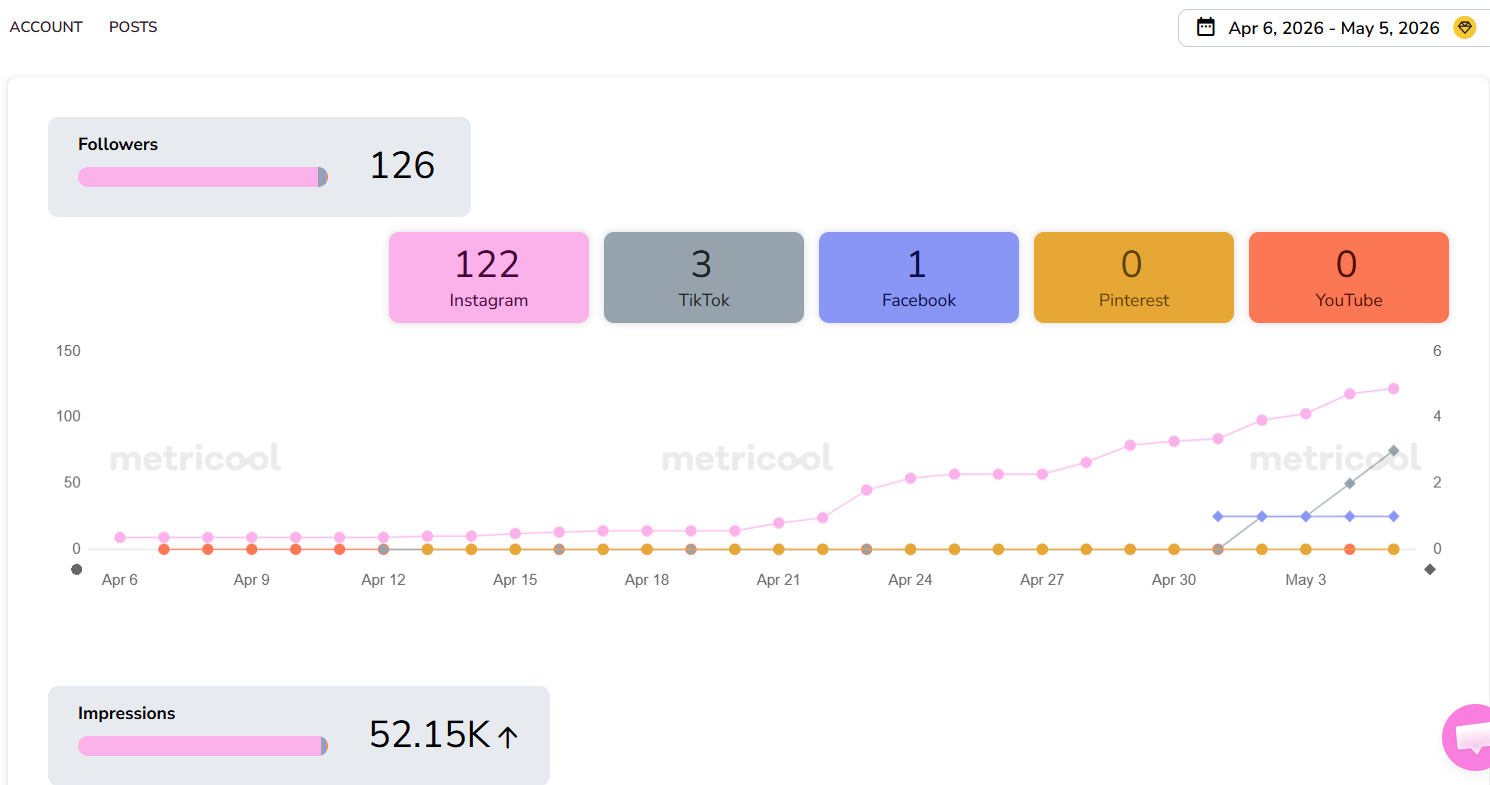The height and width of the screenshot is (785, 1490).
Task: Select the Pinterest followers card
Action: (1134, 277)
